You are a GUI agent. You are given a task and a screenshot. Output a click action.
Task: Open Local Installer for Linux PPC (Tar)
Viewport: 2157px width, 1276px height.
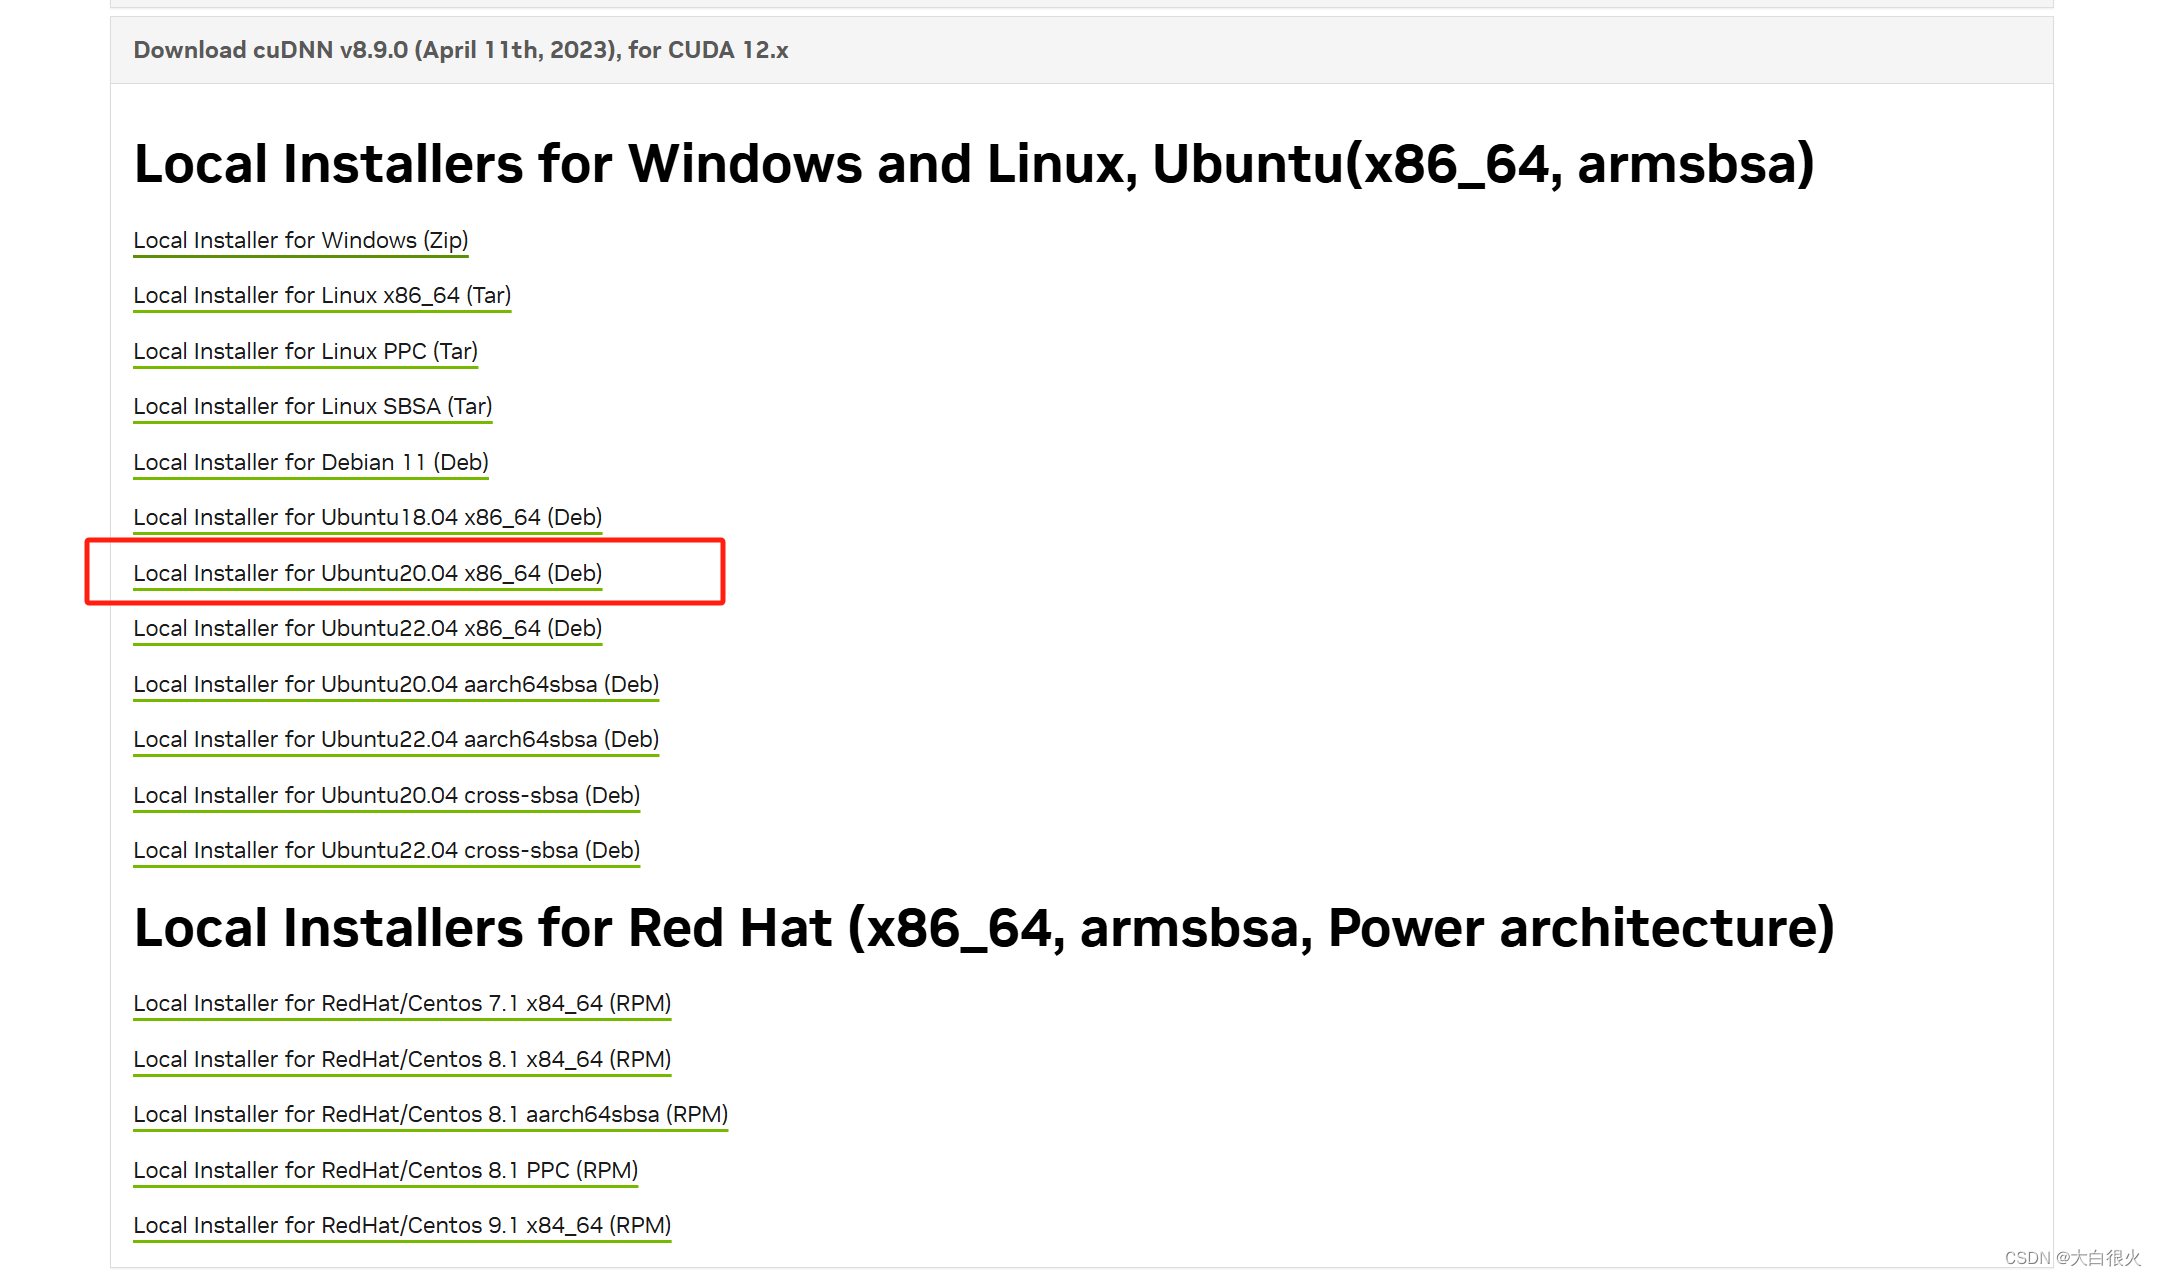pyautogui.click(x=306, y=352)
